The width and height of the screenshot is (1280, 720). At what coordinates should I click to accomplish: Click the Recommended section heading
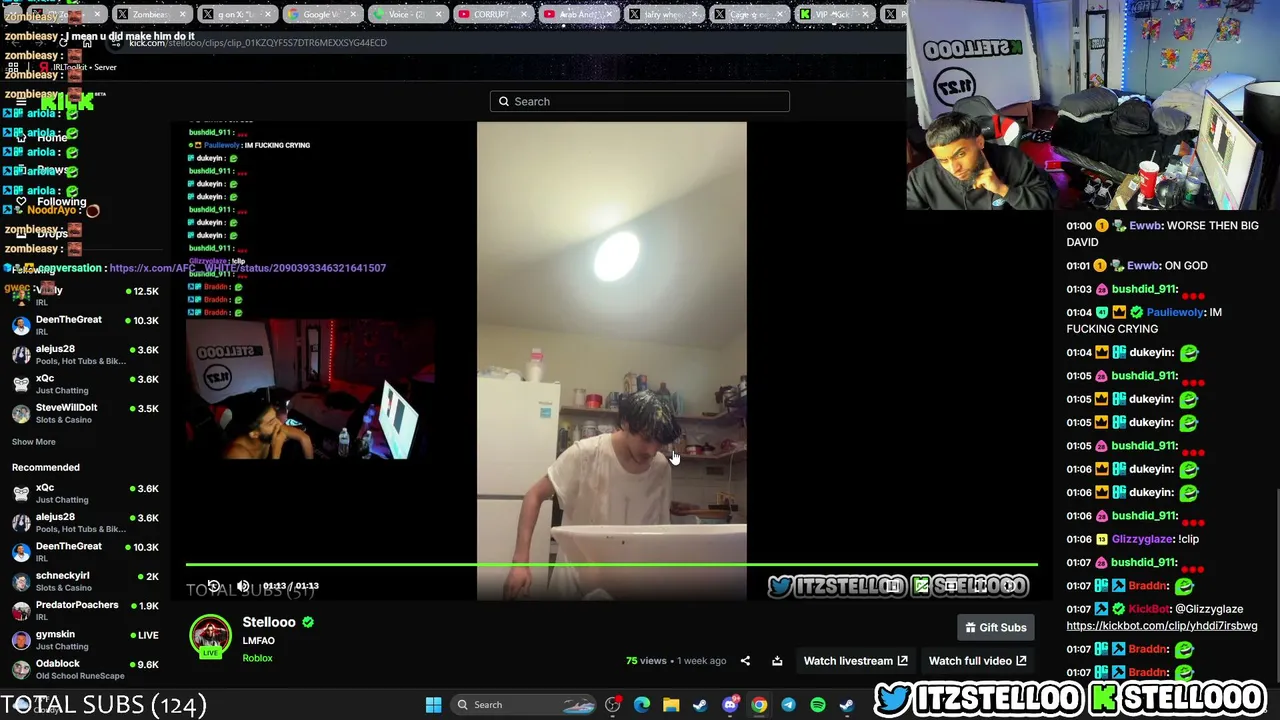tap(46, 467)
